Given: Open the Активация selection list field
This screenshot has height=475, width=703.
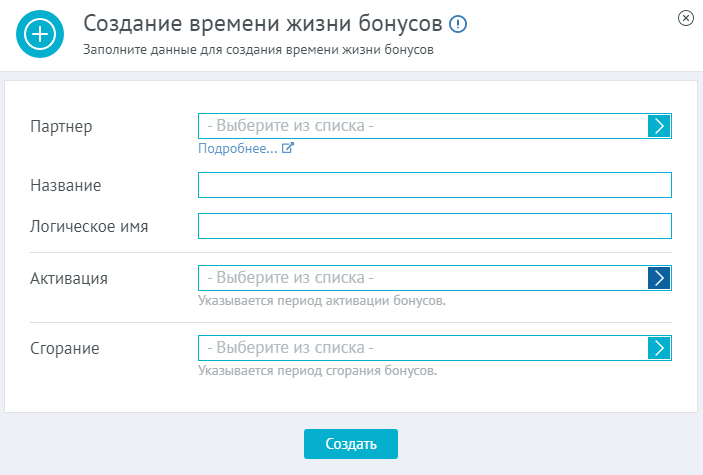Looking at the screenshot, I should pos(434,278).
